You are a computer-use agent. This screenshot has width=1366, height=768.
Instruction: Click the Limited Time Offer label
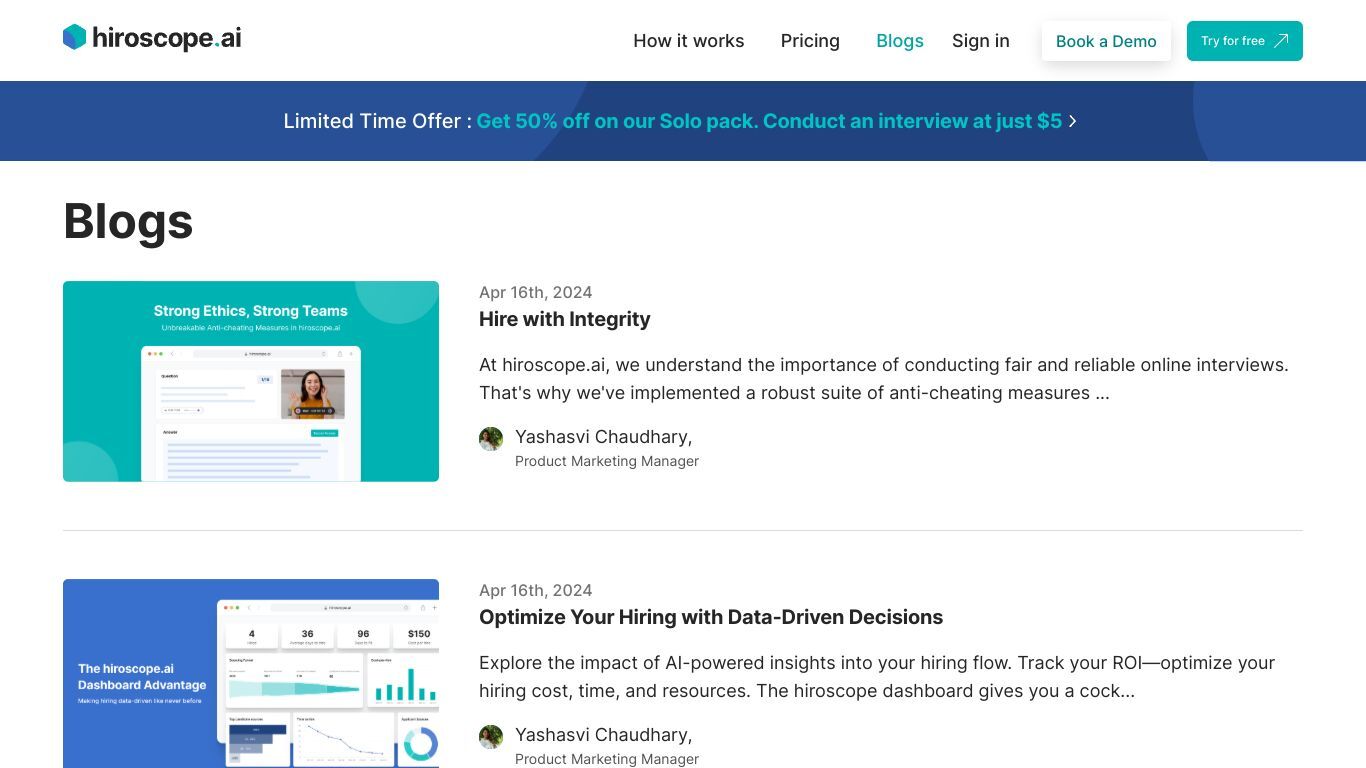[377, 121]
